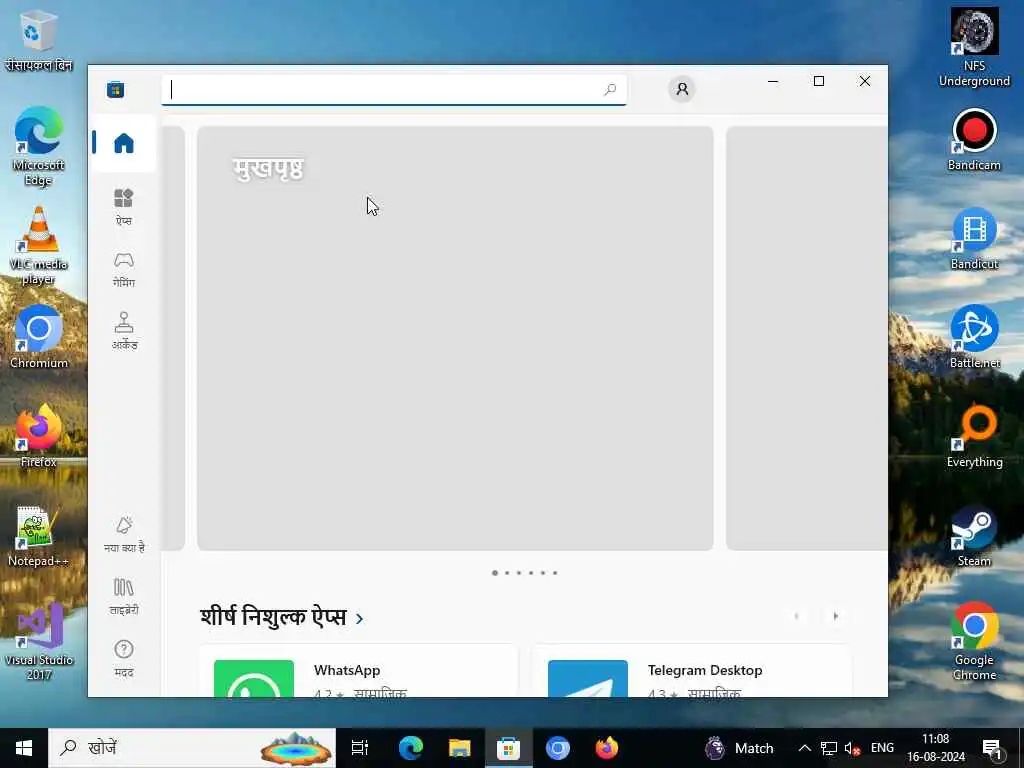Click the WhatsApp green app icon
1024x768 pixels.
(x=254, y=679)
